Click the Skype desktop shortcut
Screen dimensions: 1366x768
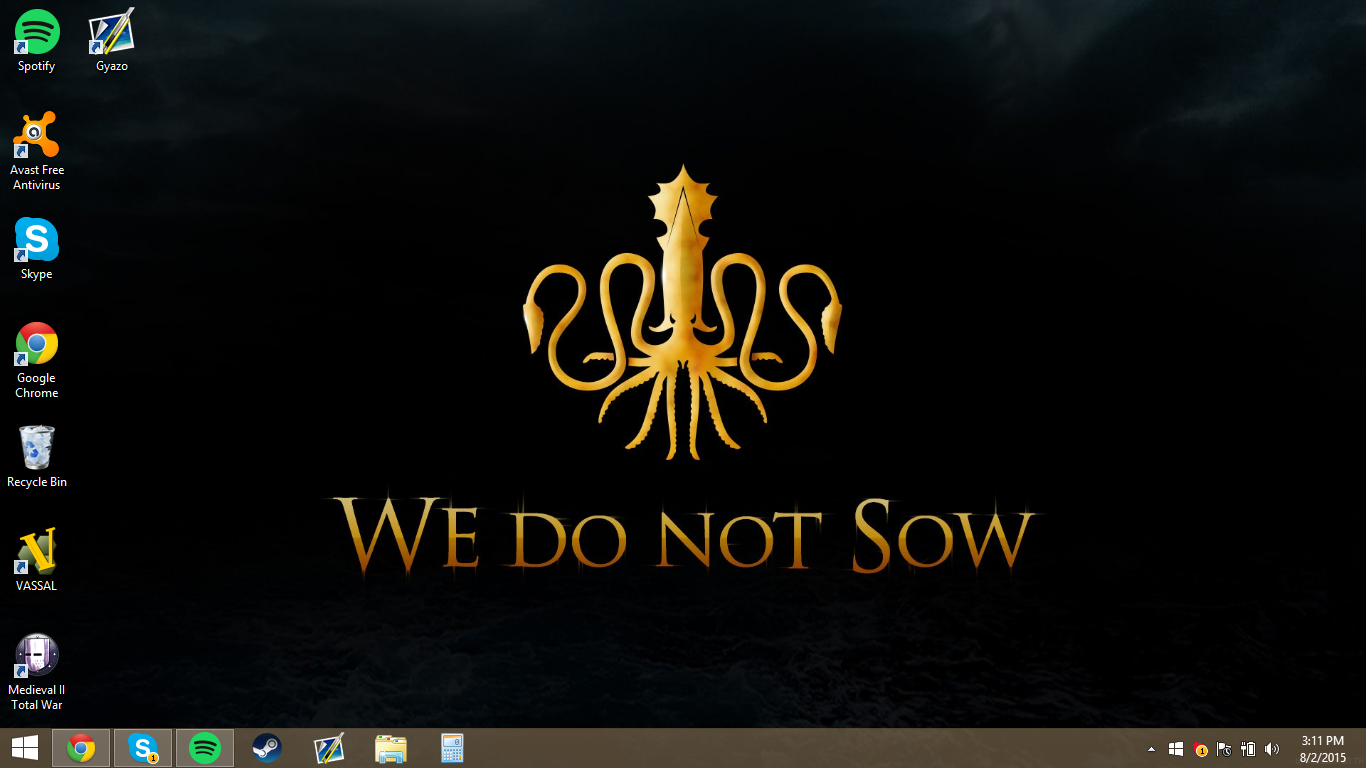pos(37,248)
